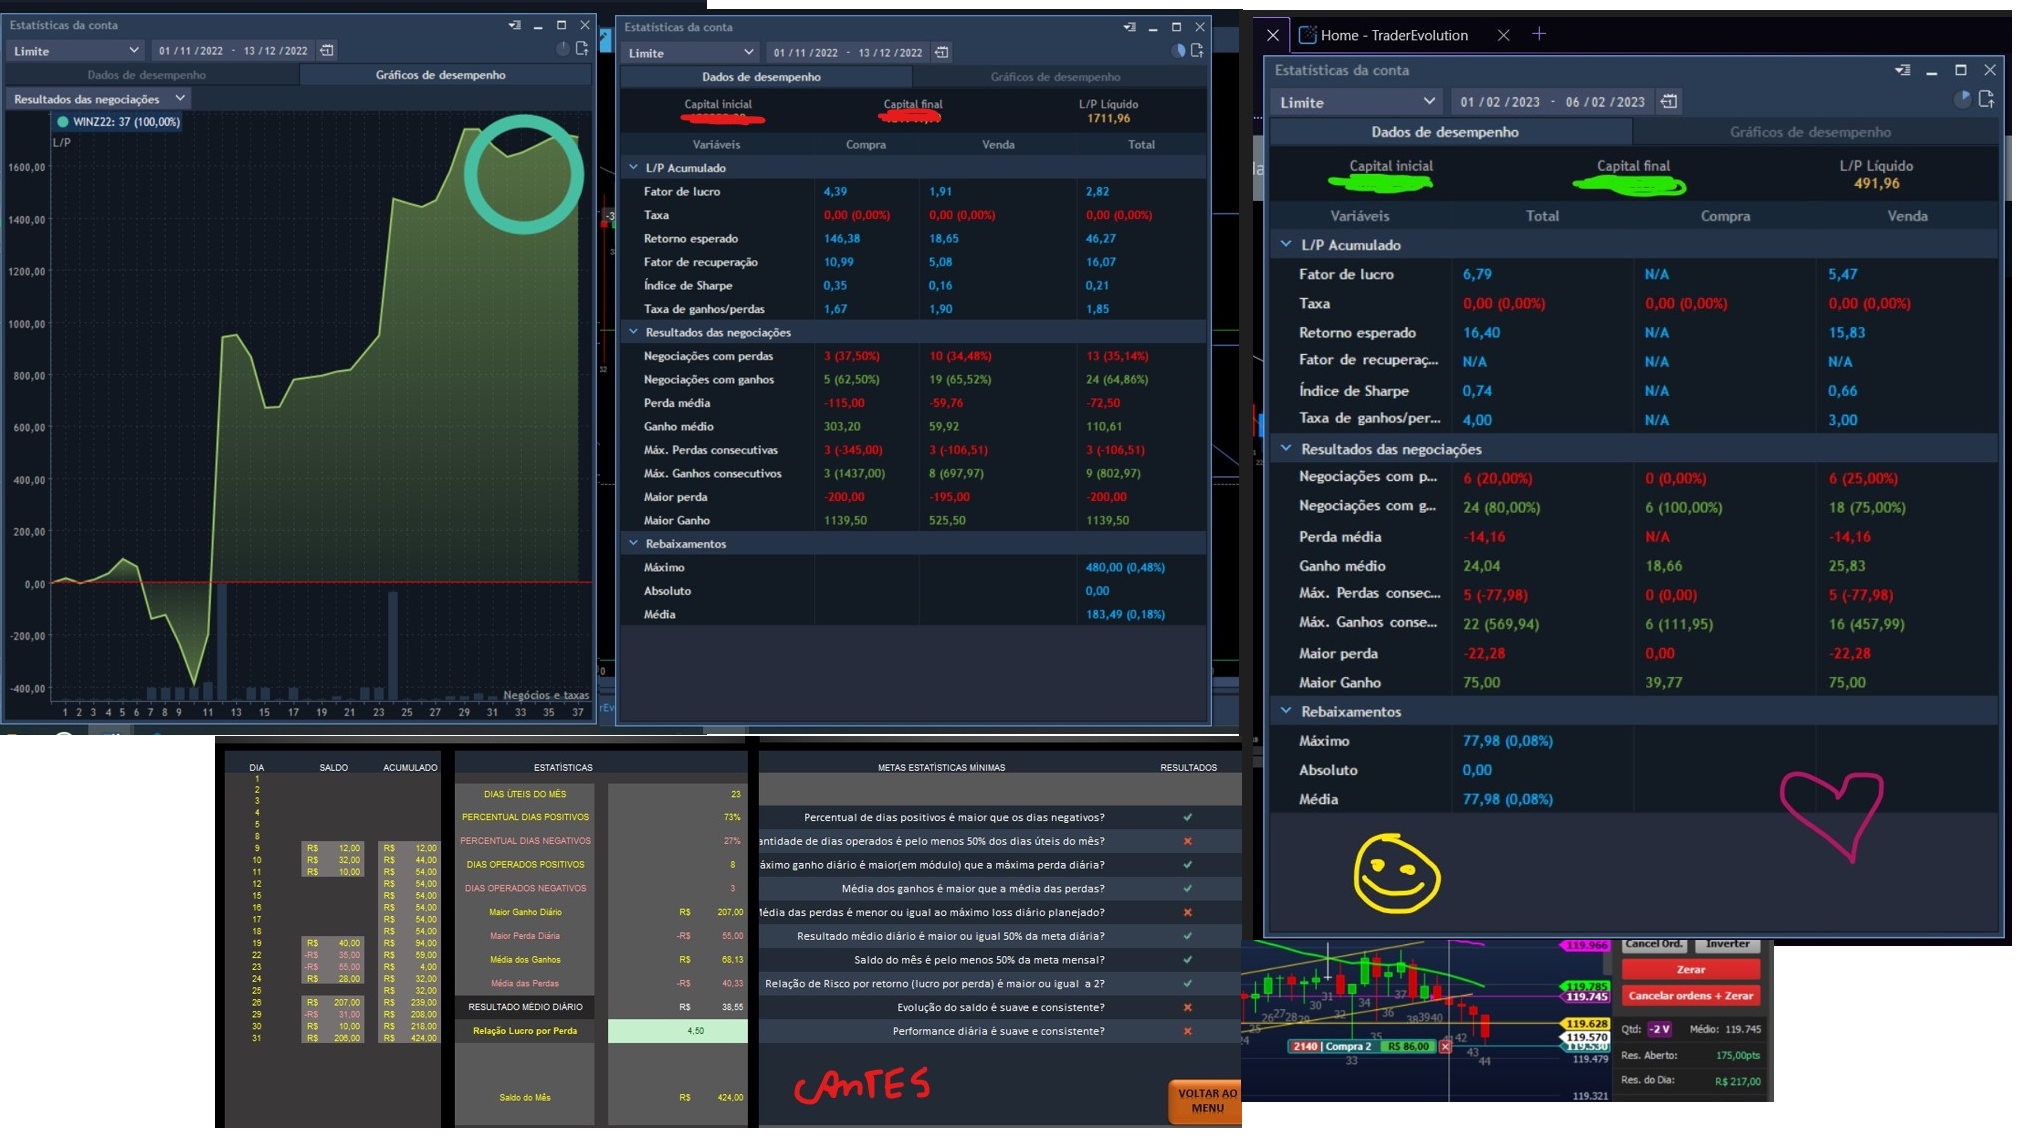Click the 06/02/2023 end date field
The image size is (2017, 1138).
point(1605,102)
